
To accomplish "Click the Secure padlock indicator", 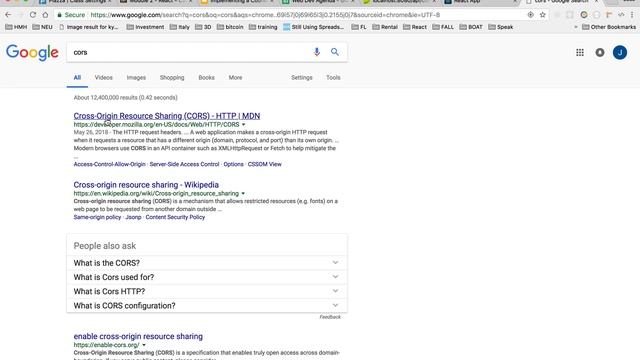I will tap(71, 15).
